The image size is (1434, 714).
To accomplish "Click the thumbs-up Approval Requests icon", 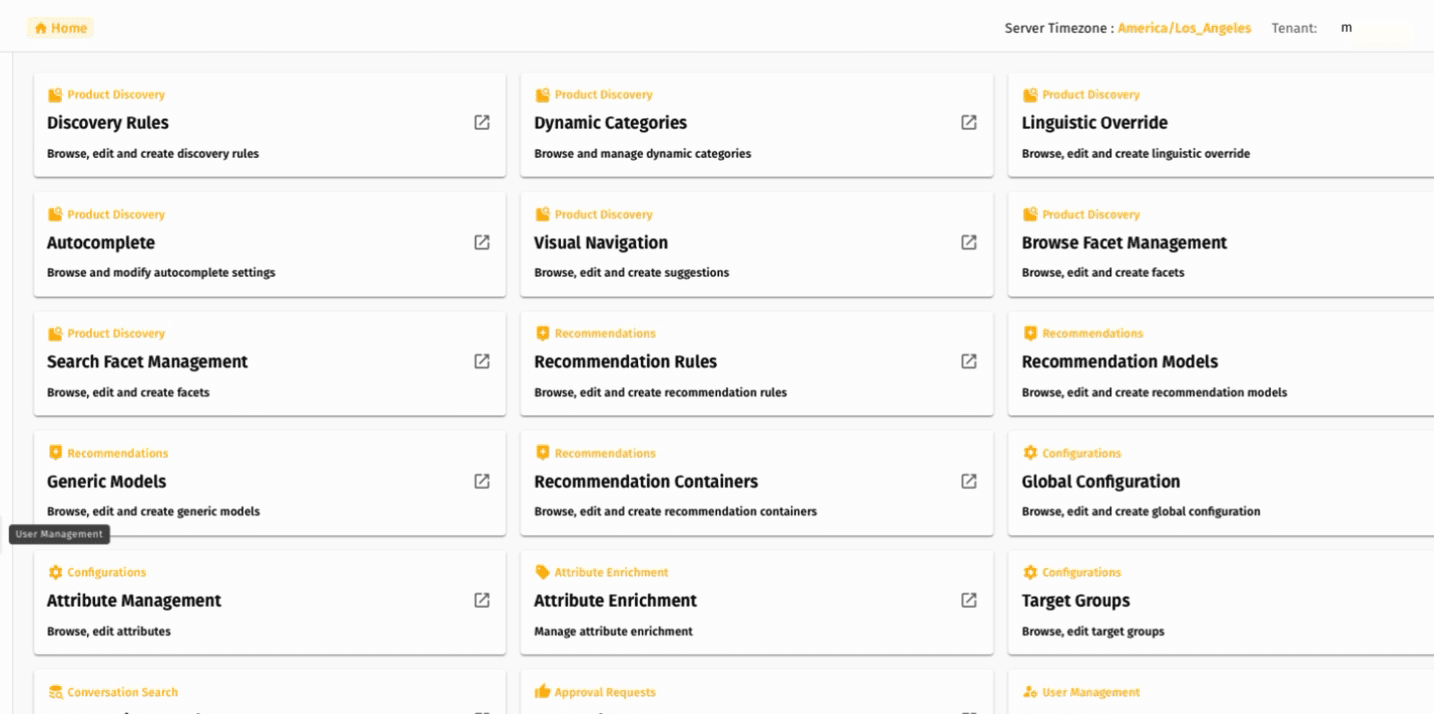I will (542, 692).
